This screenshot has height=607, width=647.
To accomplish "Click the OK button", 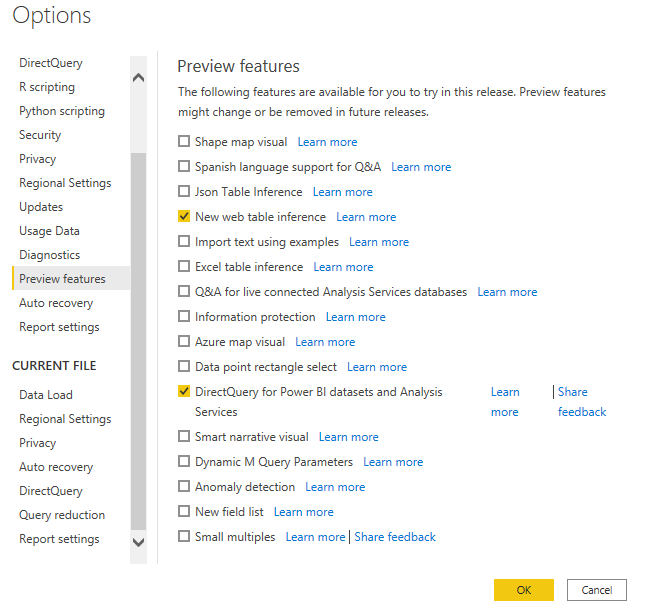I will (523, 590).
